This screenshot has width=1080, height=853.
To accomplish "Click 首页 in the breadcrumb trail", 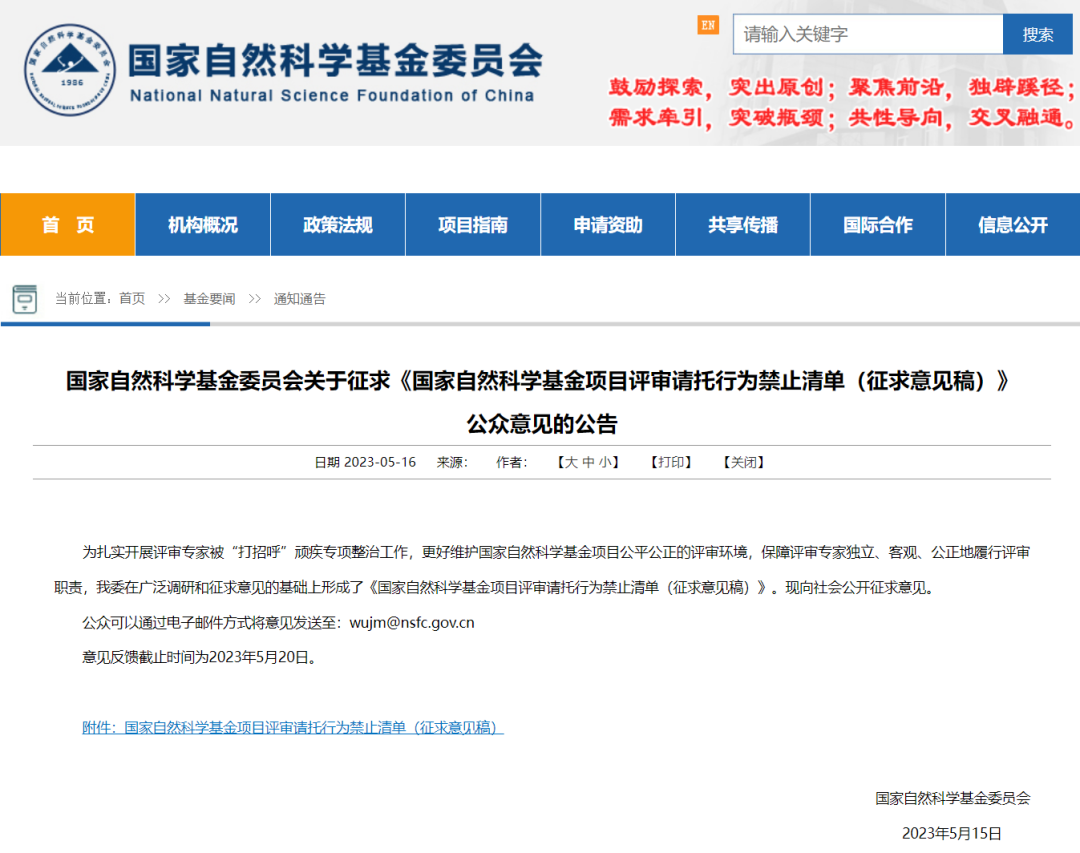I will (132, 299).
